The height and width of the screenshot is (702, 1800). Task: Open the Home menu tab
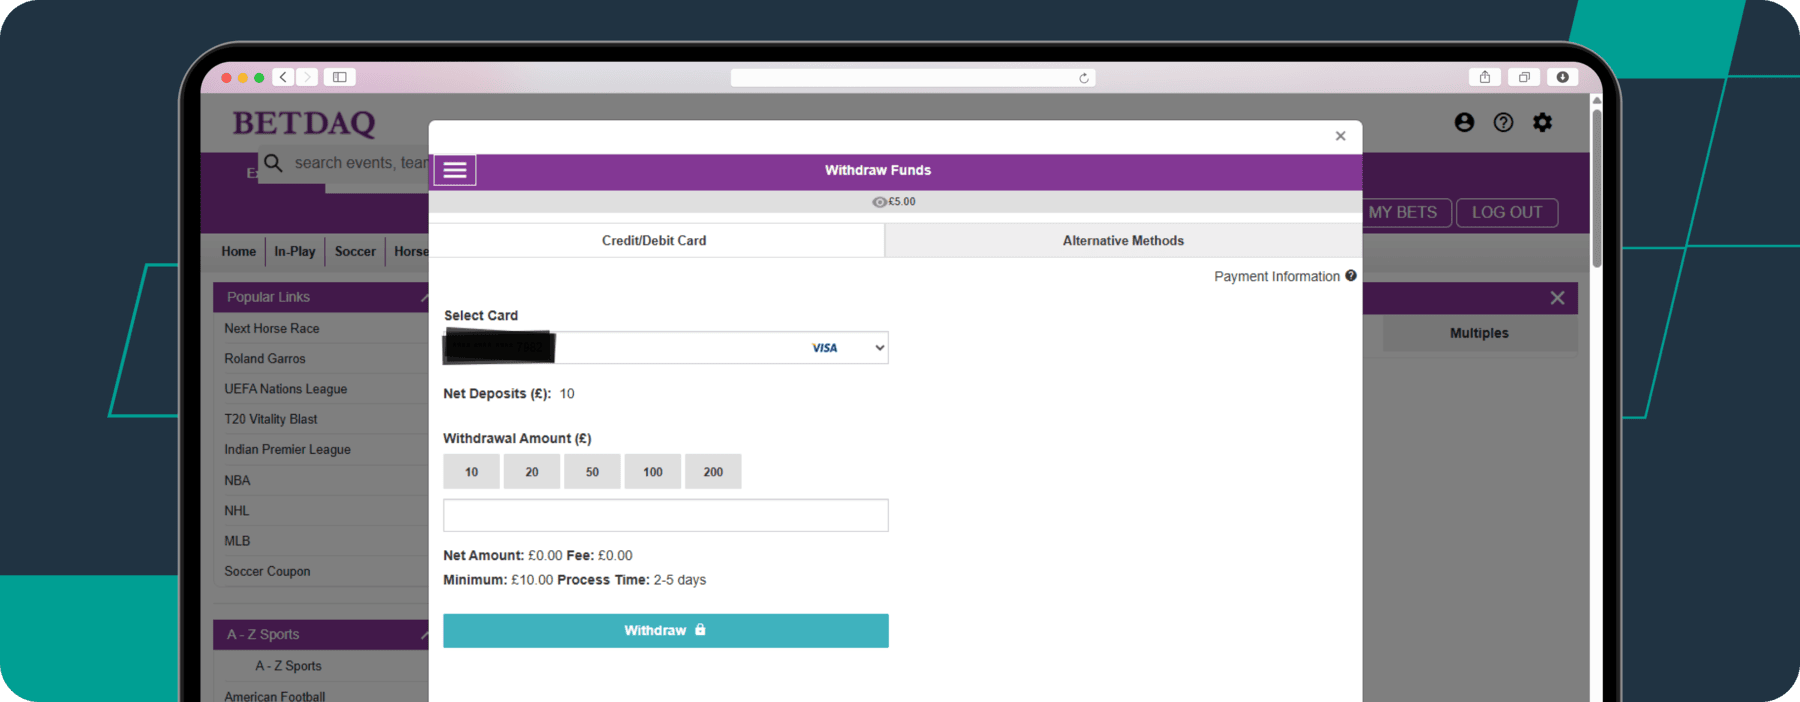pos(238,251)
